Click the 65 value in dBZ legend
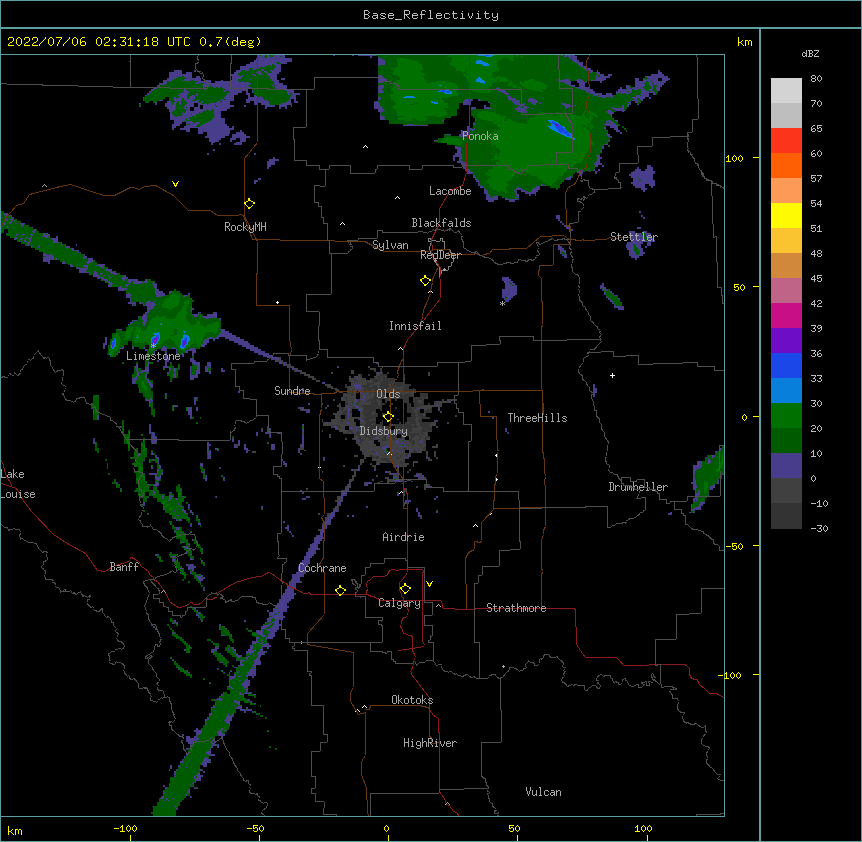The image size is (862, 842). point(816,129)
